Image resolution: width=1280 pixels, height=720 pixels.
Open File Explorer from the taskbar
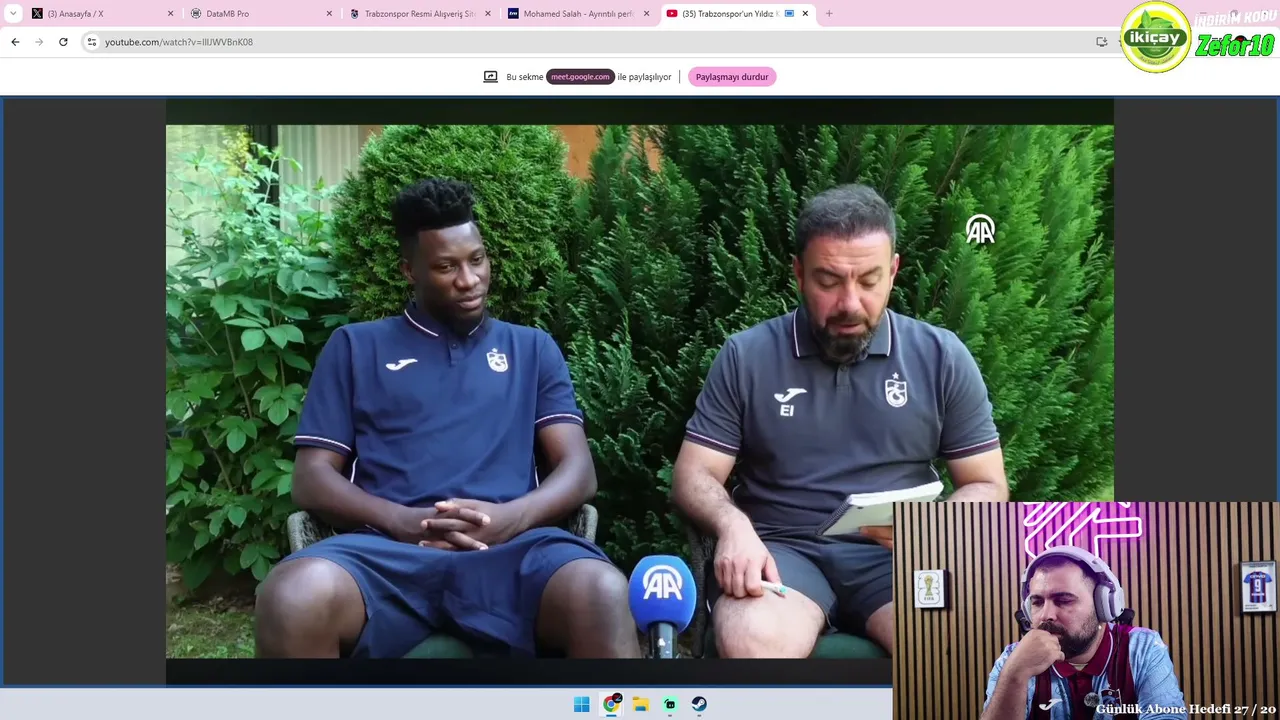click(640, 704)
